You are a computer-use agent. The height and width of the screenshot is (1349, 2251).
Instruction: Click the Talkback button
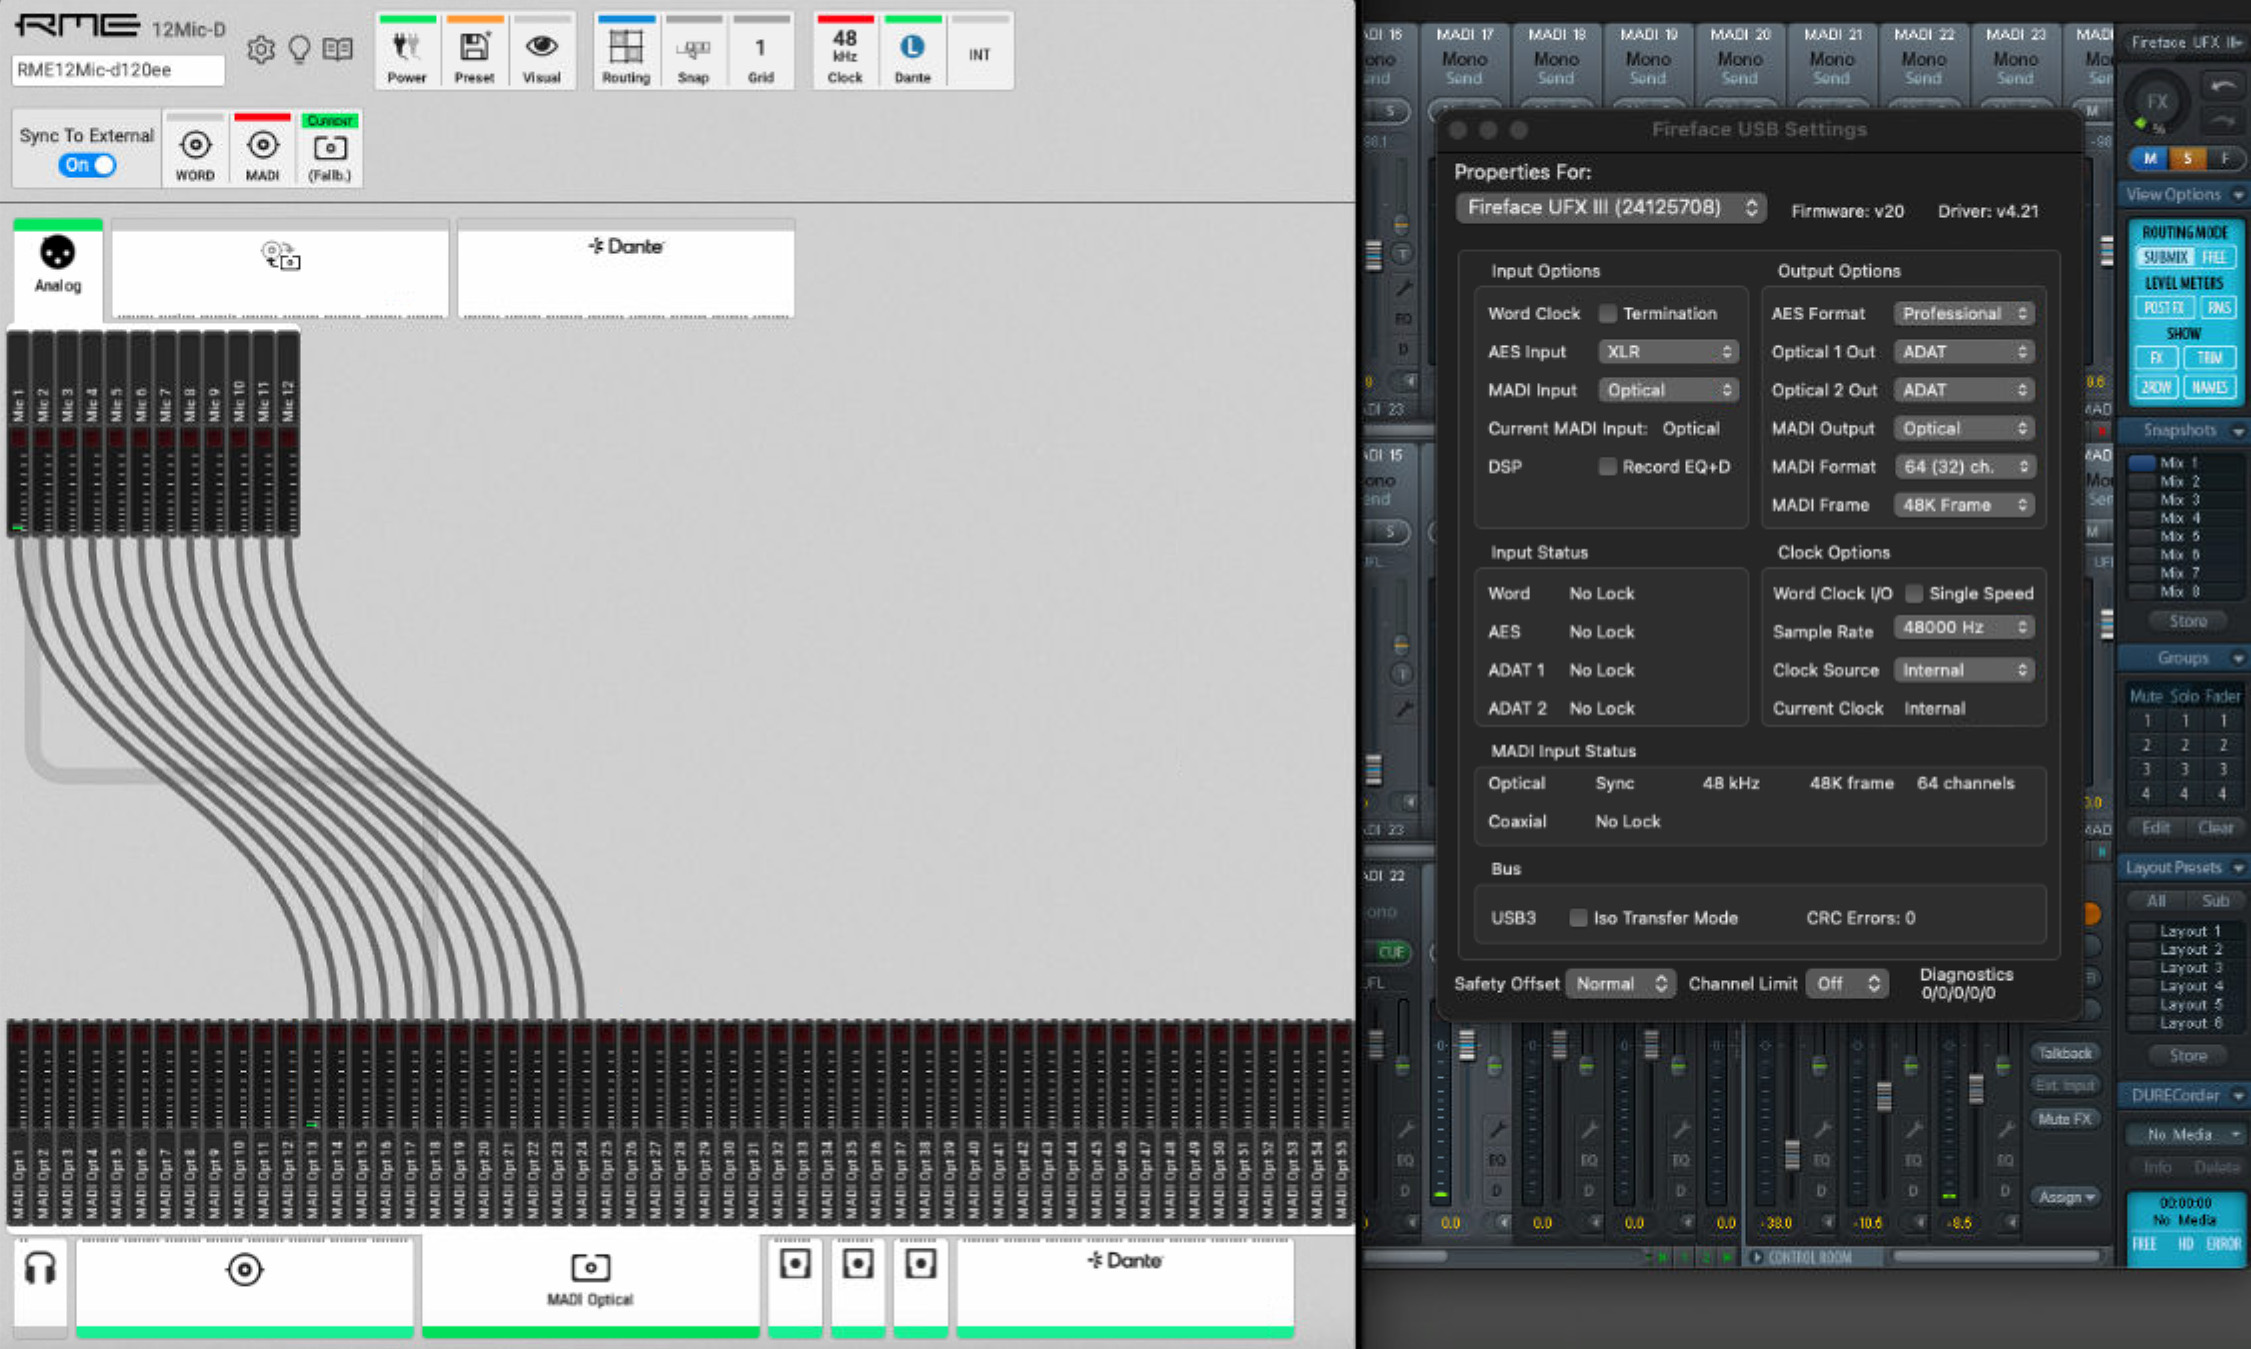click(x=2065, y=1053)
